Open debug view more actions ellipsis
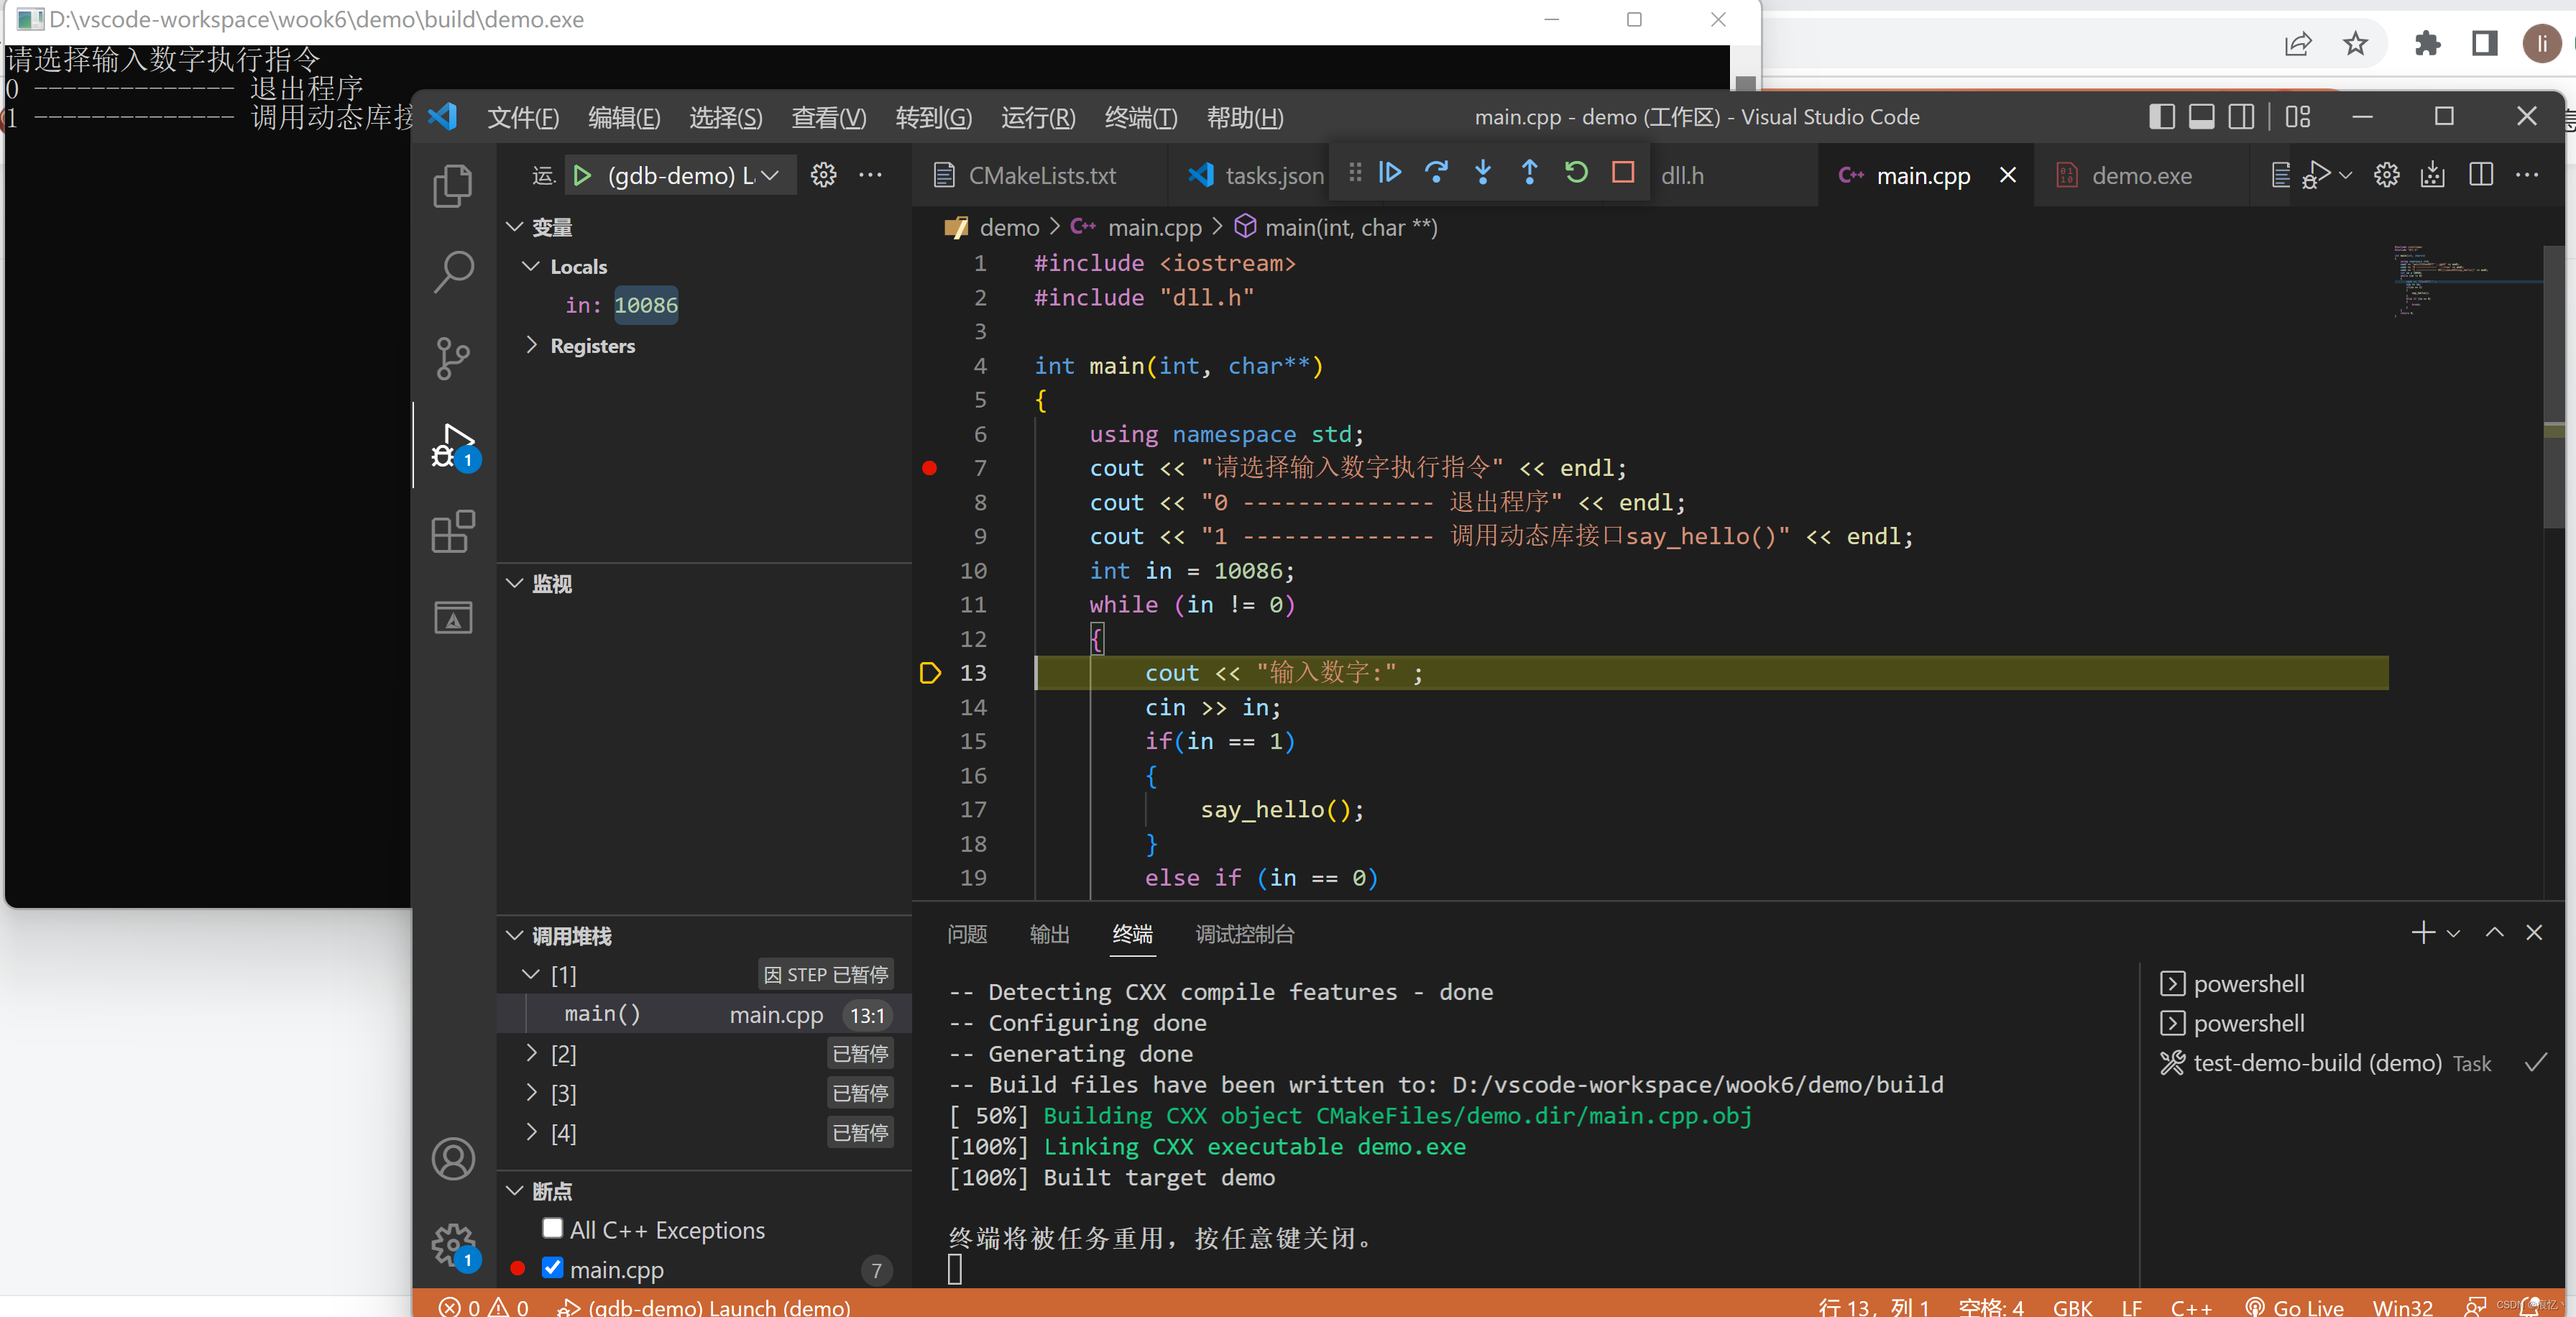2576x1317 pixels. [x=871, y=176]
